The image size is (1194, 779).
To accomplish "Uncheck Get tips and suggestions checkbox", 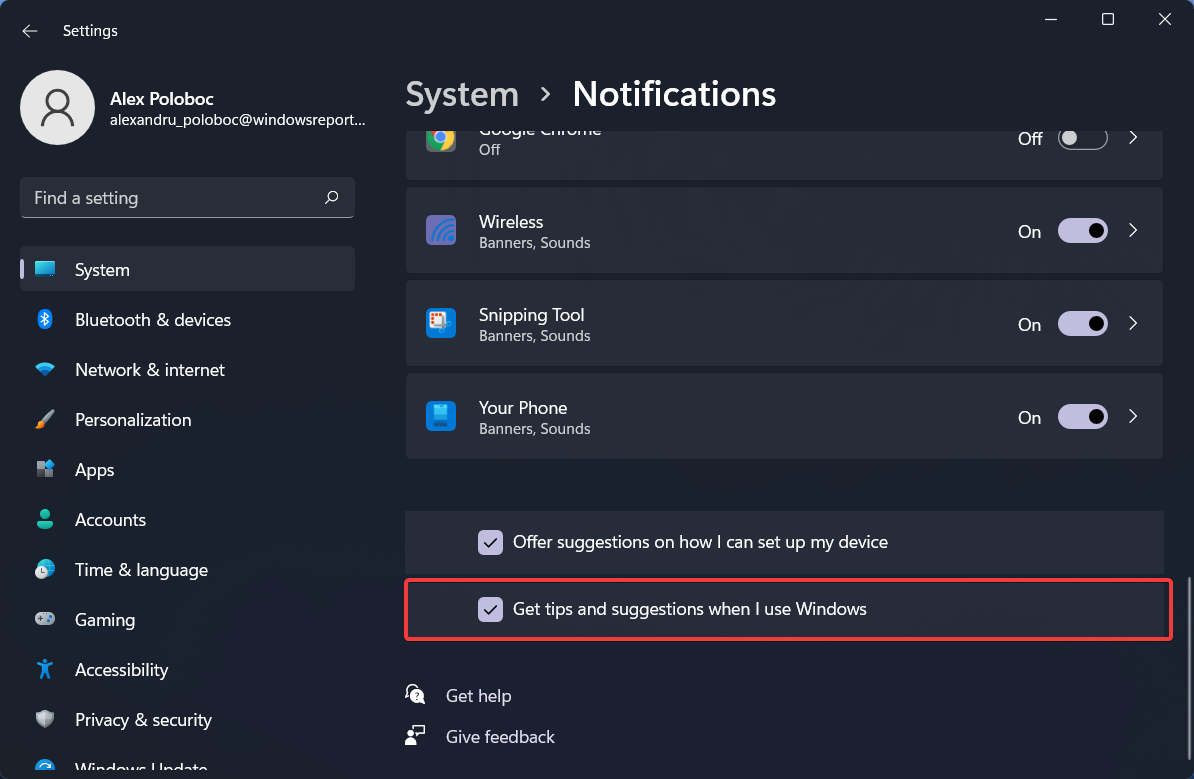I will (490, 609).
